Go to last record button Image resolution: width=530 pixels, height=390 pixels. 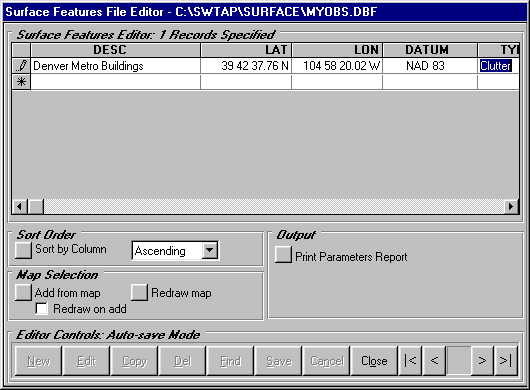tap(506, 361)
